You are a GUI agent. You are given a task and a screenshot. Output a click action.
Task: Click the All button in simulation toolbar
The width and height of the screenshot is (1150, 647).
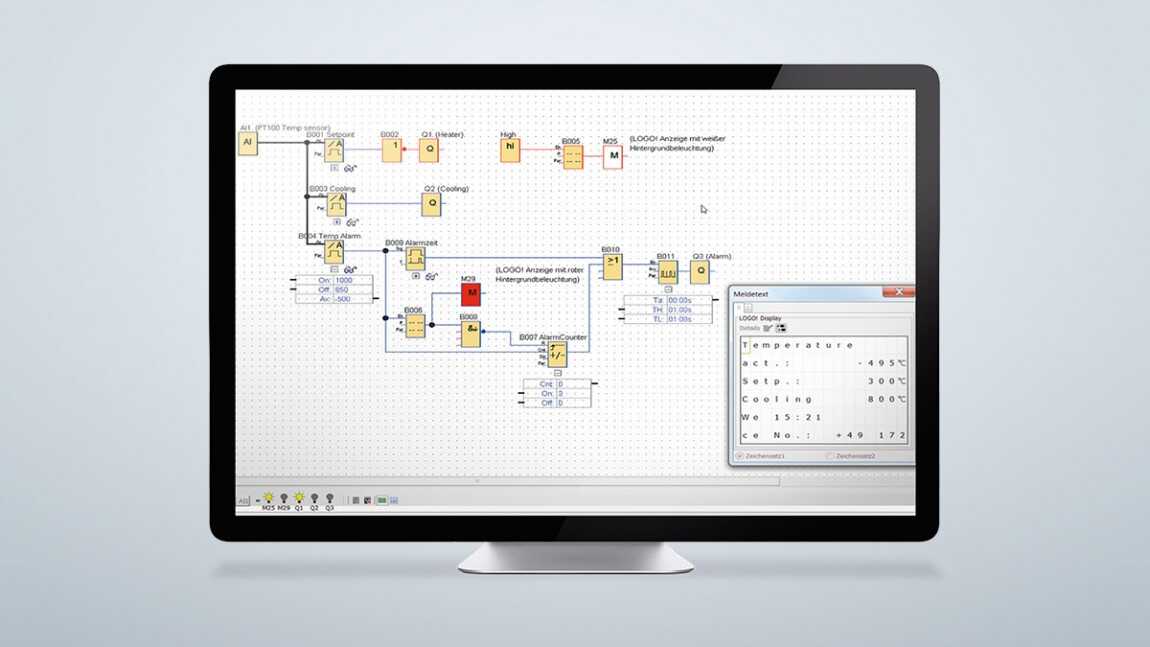click(243, 500)
